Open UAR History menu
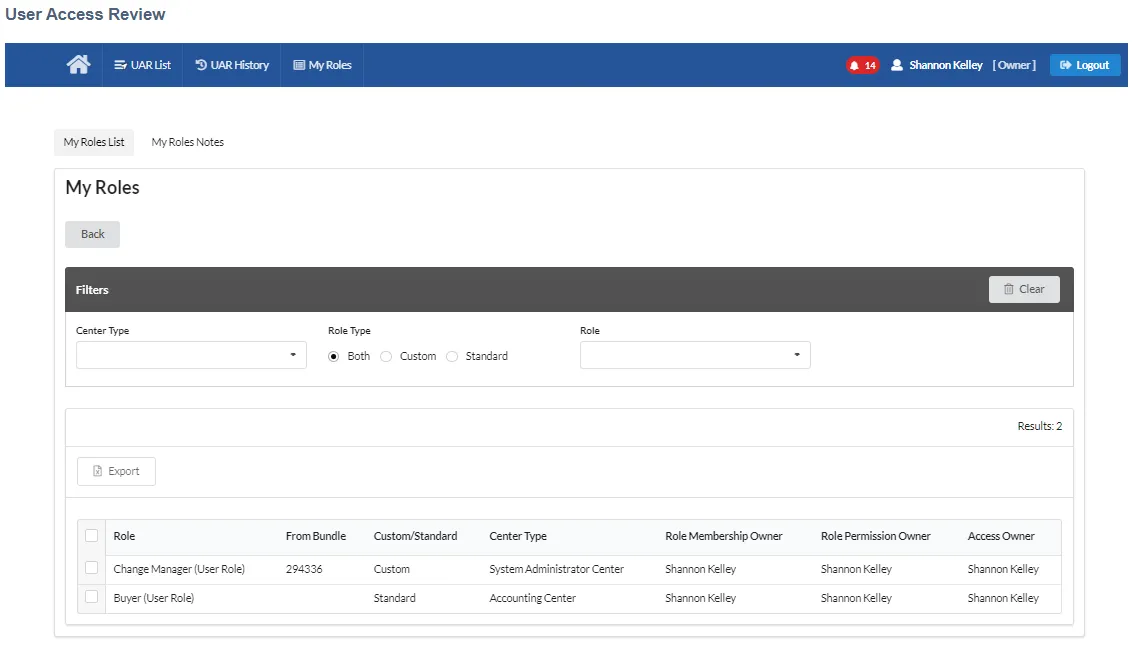The image size is (1144, 651). (232, 65)
